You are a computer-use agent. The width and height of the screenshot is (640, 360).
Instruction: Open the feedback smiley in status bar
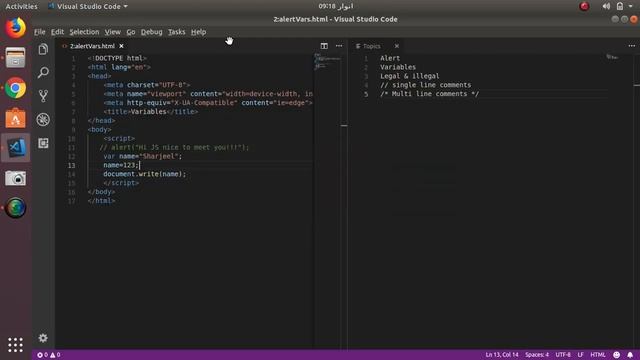point(616,355)
